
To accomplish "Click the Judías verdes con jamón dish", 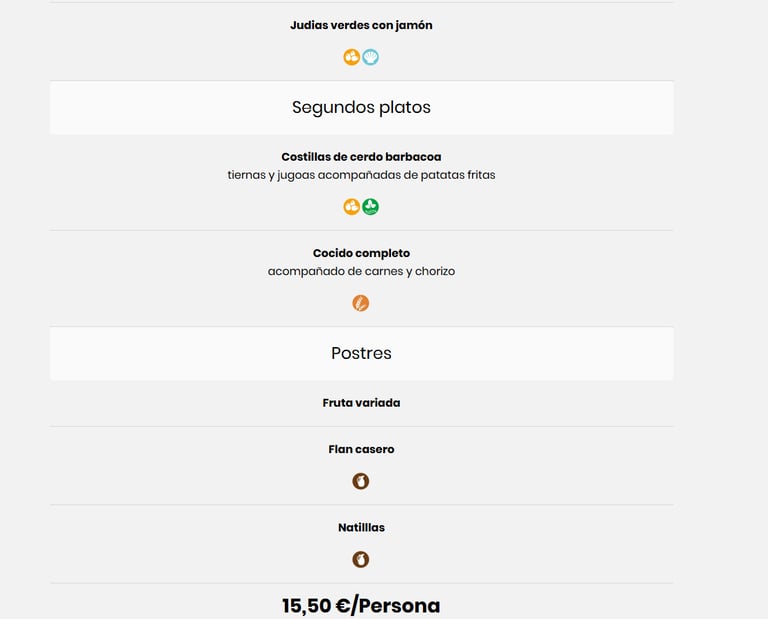I will click(361, 25).
